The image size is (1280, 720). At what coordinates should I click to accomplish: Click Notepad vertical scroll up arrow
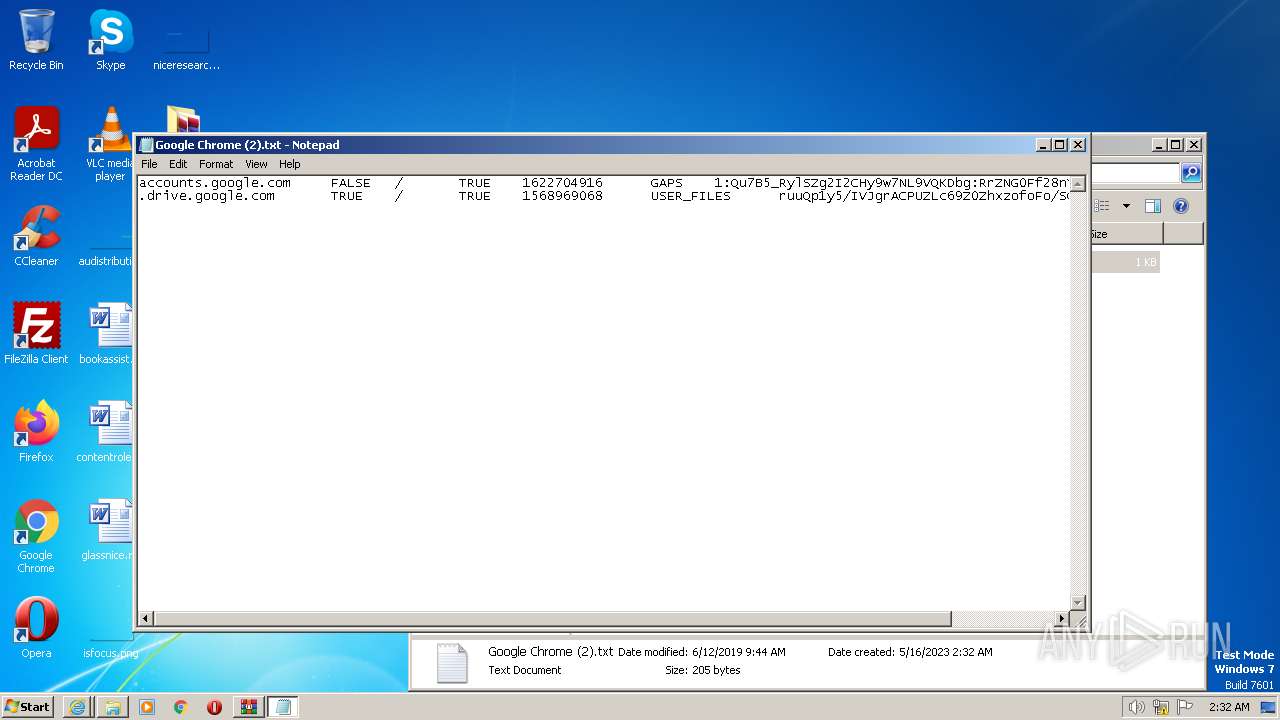click(x=1078, y=184)
